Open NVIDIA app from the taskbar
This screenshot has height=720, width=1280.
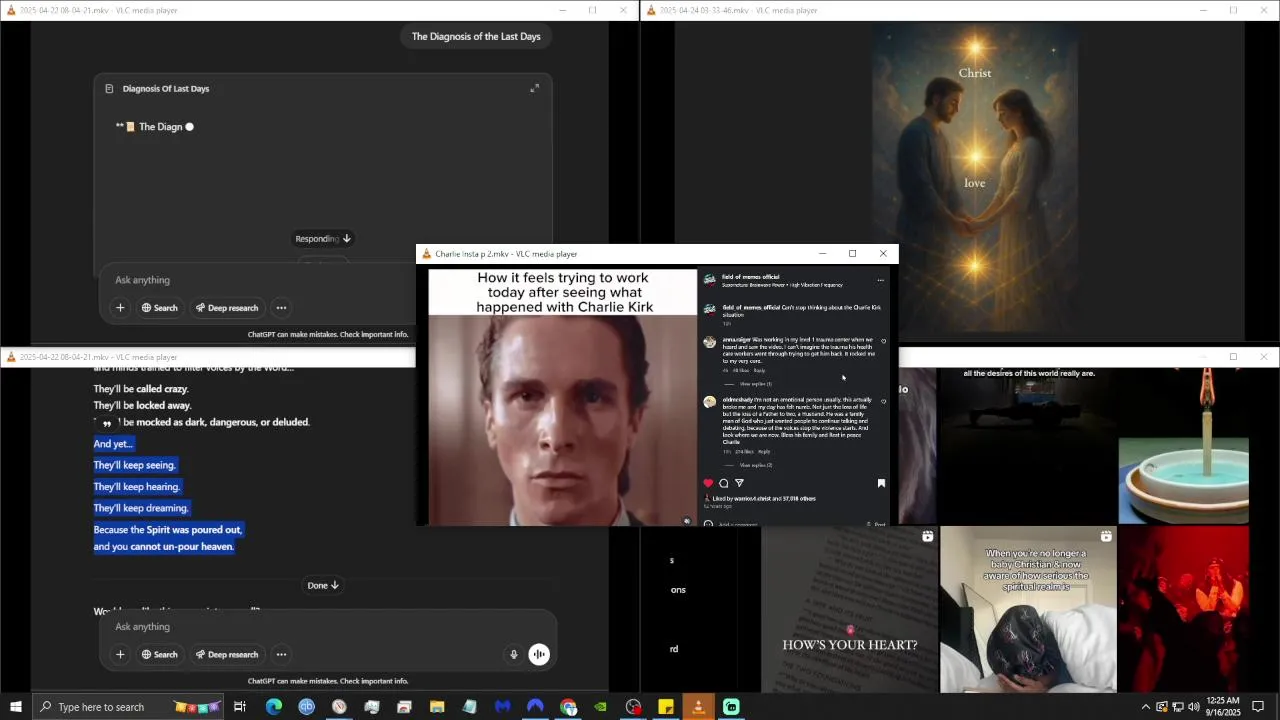coord(600,707)
